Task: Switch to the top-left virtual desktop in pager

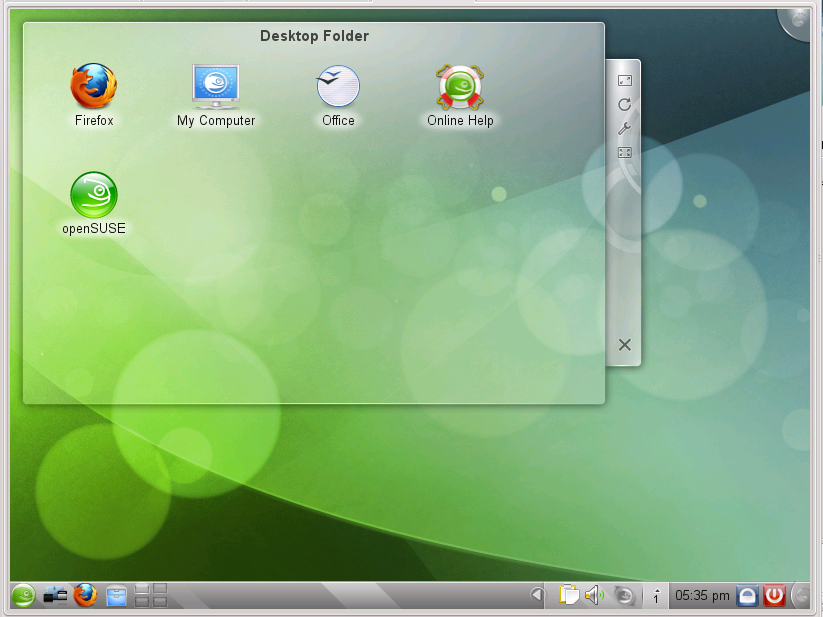Action: click(x=142, y=589)
